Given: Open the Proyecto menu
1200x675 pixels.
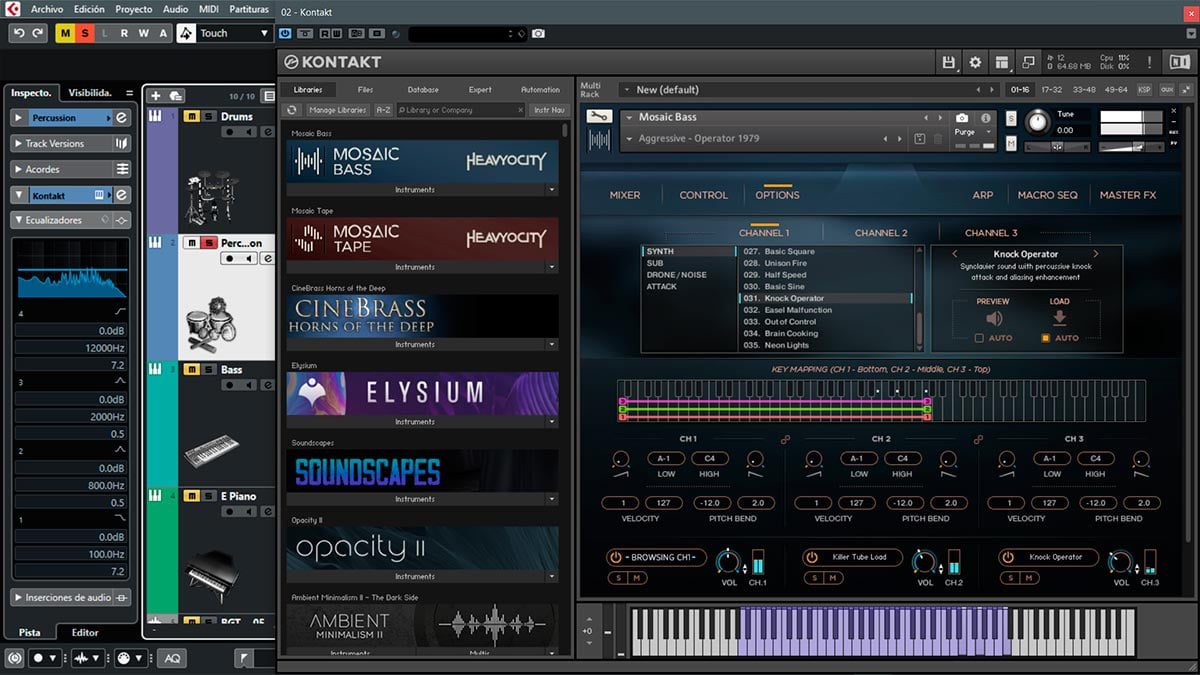Looking at the screenshot, I should tap(134, 9).
